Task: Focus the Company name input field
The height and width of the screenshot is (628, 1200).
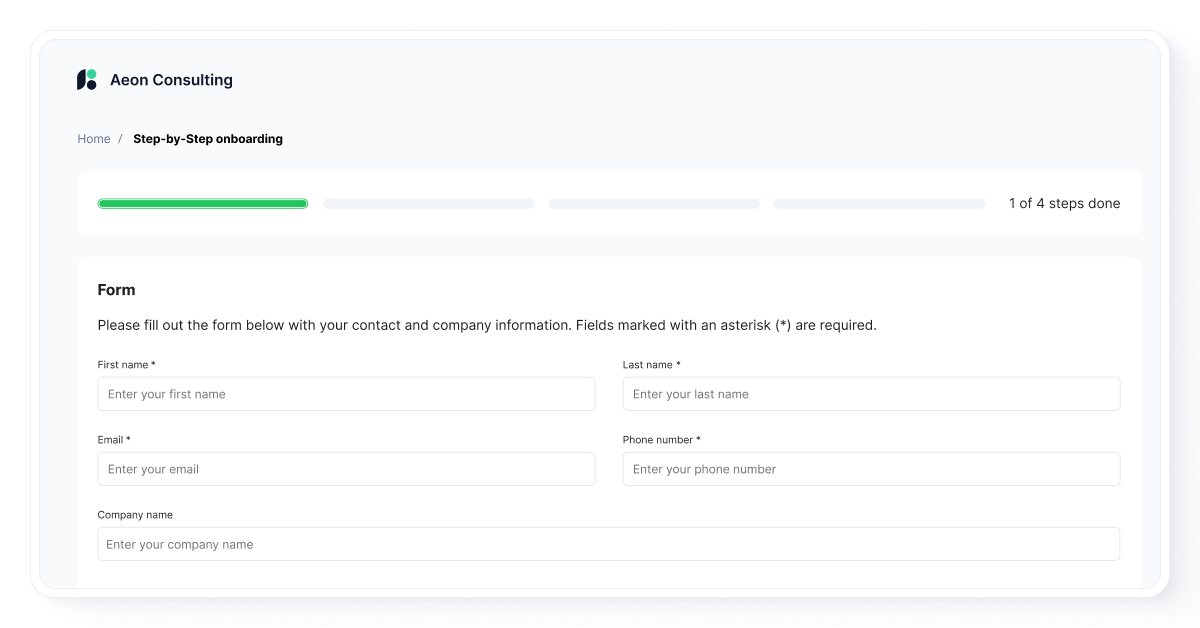Action: [608, 544]
